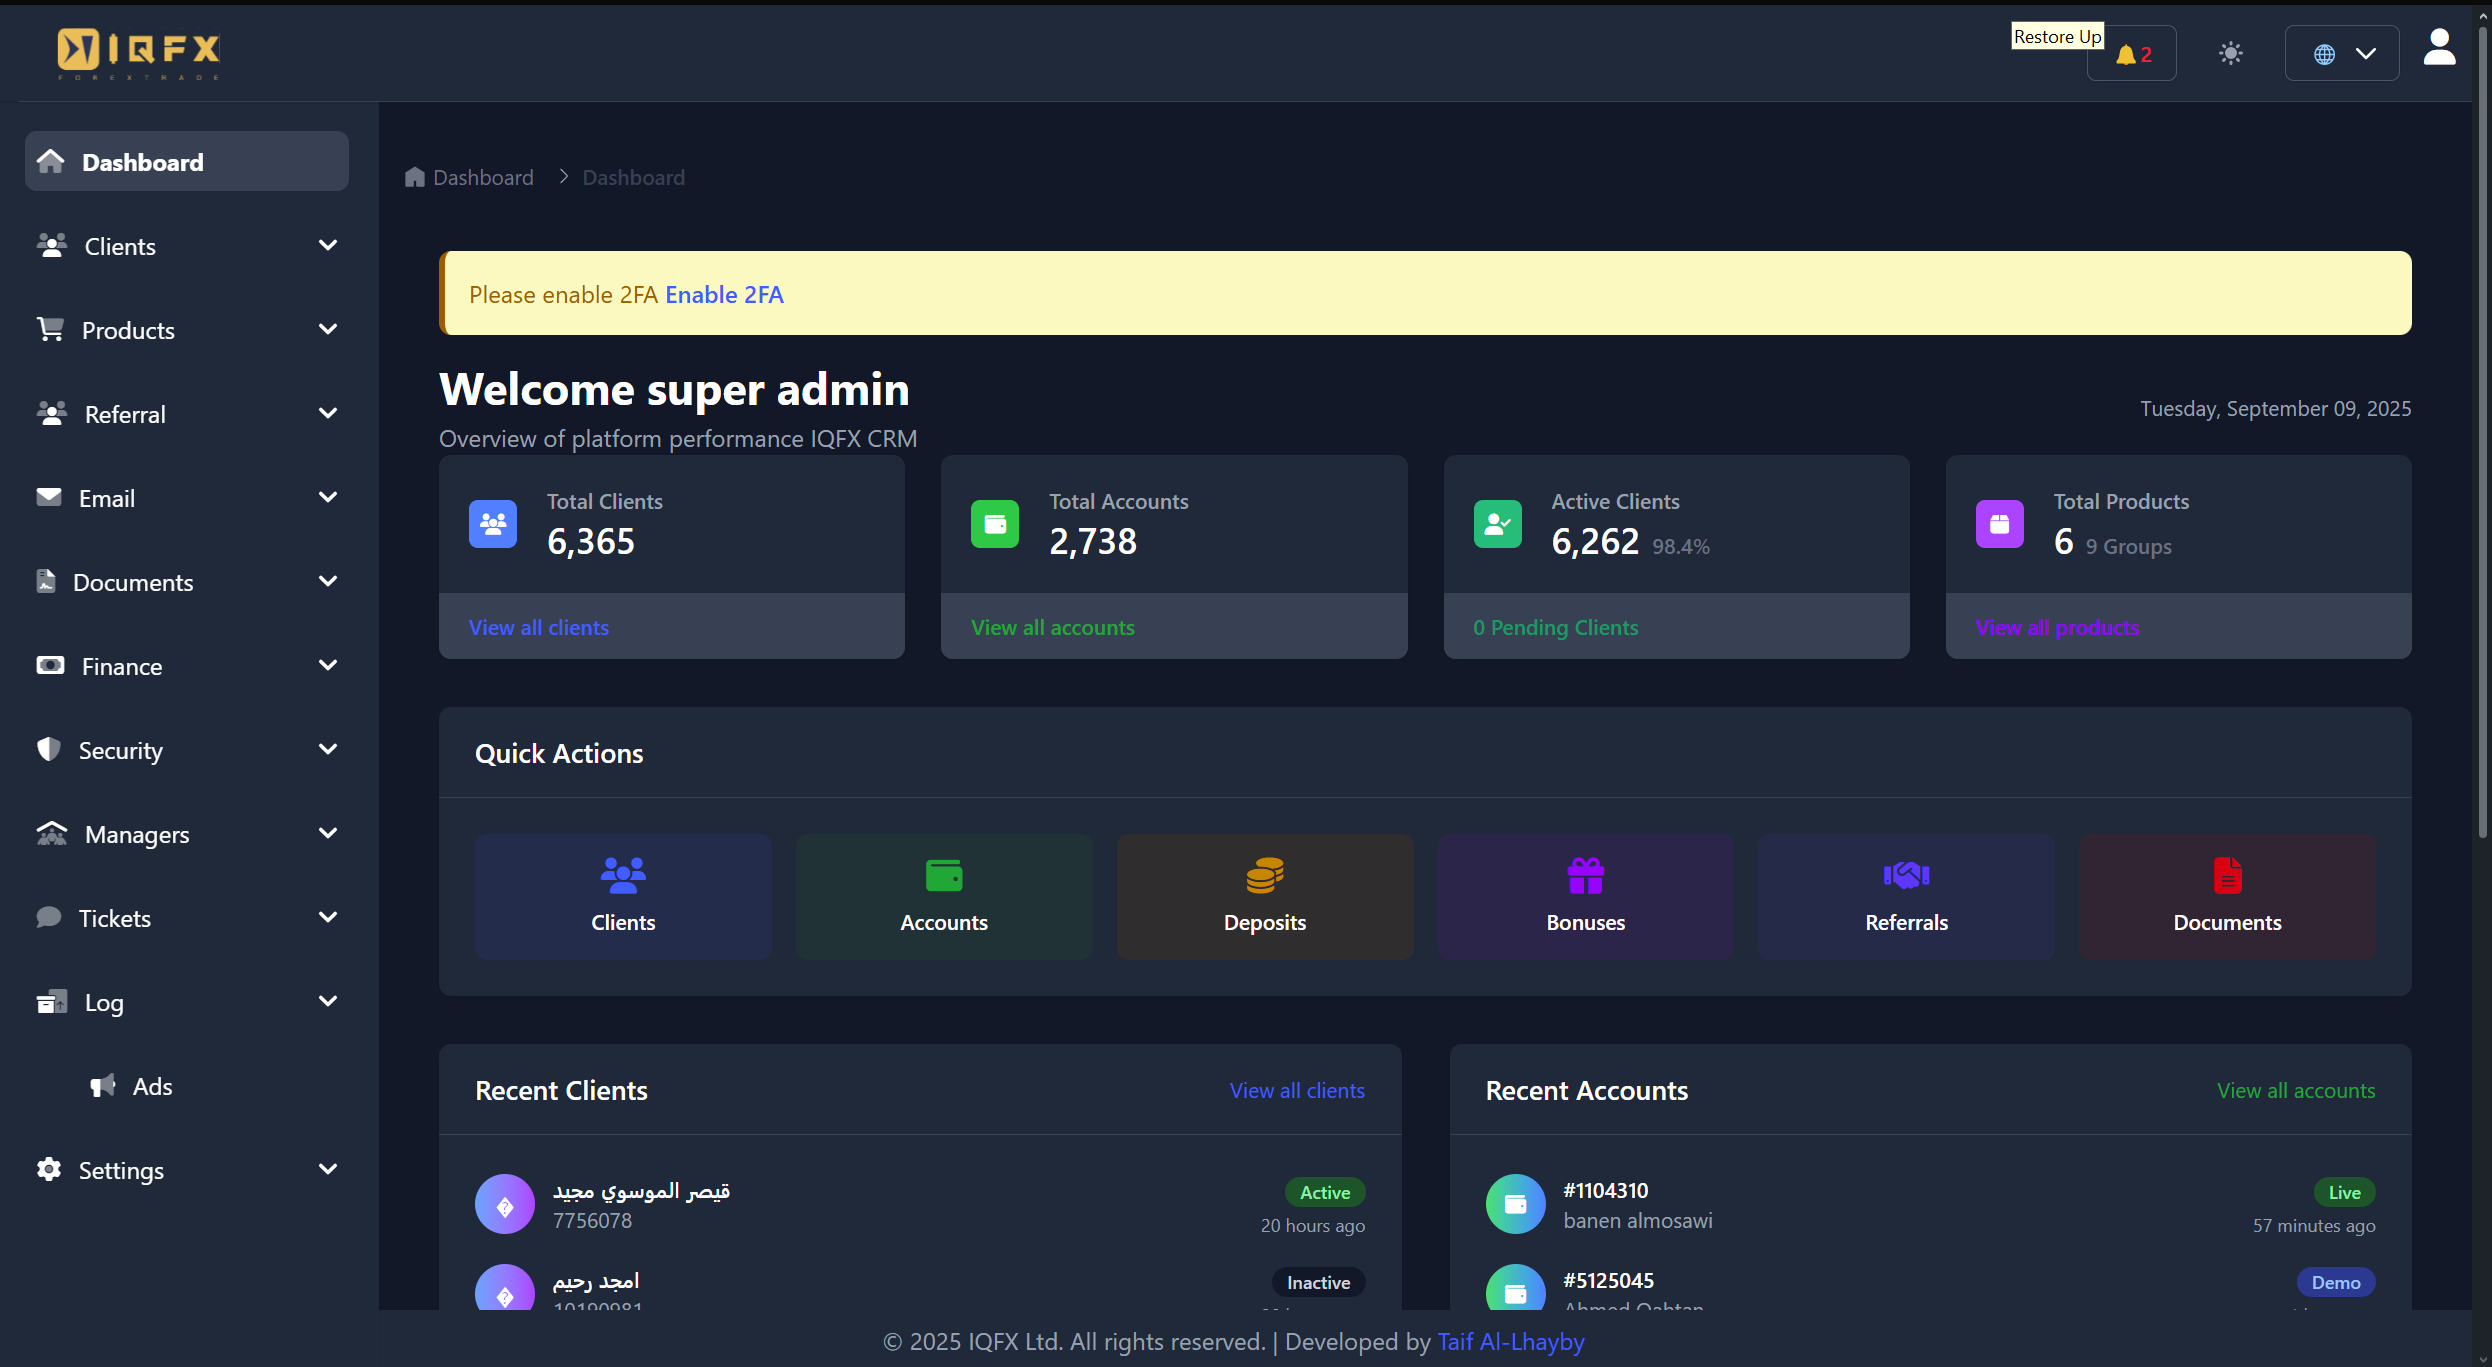Open the language globe dropdown

2342,53
